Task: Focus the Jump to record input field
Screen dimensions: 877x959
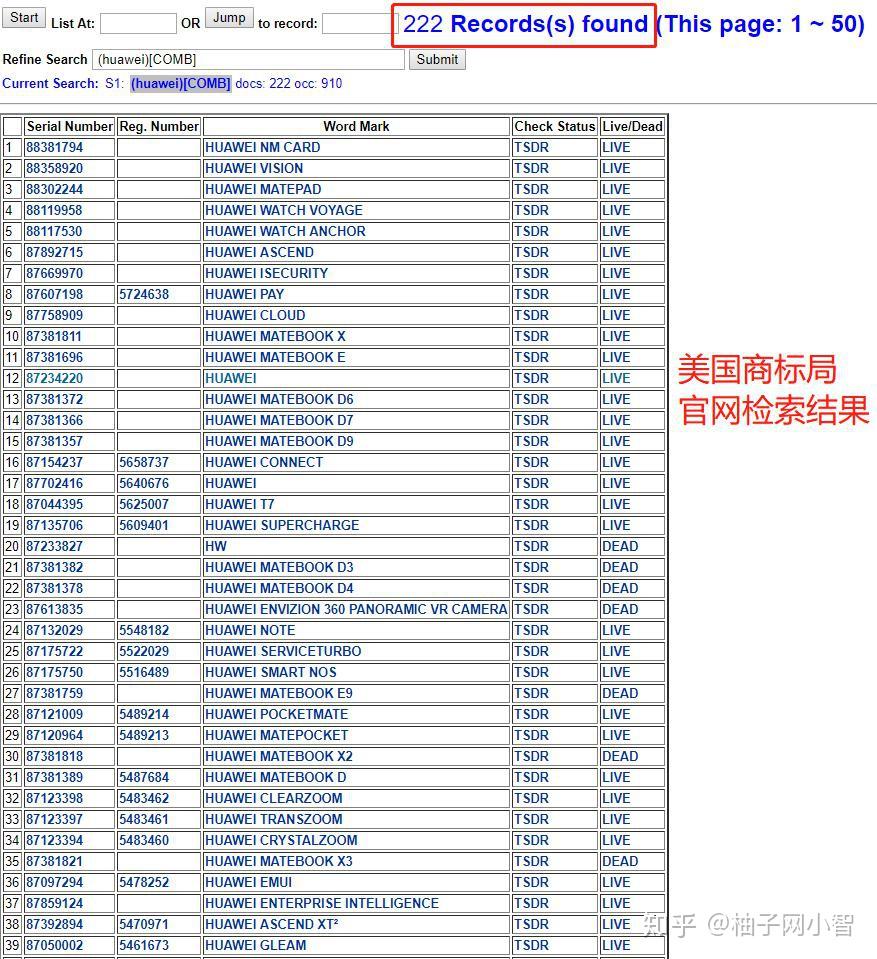Action: pos(360,24)
